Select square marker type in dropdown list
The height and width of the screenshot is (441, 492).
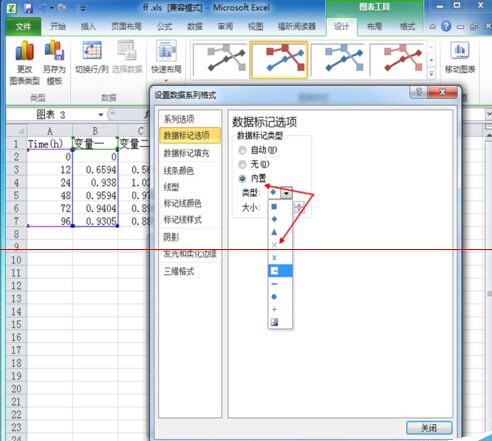click(x=274, y=207)
